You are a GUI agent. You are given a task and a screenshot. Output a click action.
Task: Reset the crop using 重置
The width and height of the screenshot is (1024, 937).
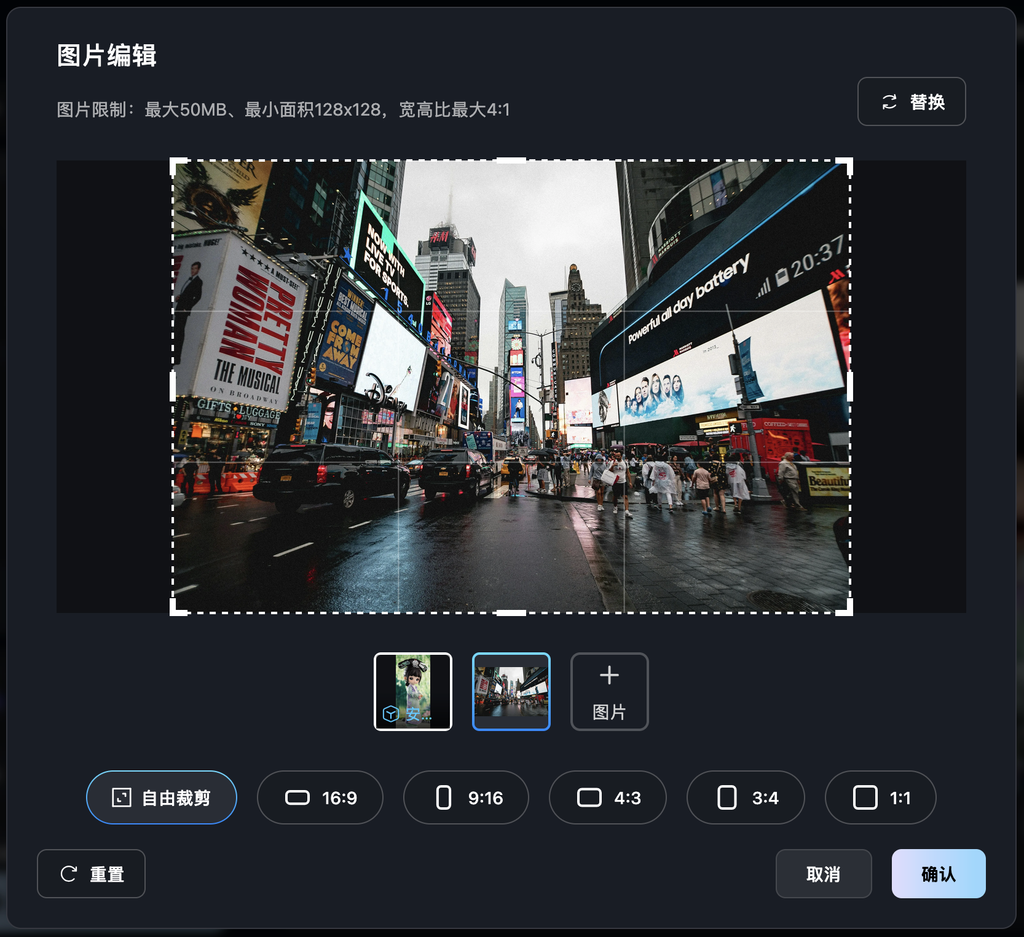pos(90,873)
